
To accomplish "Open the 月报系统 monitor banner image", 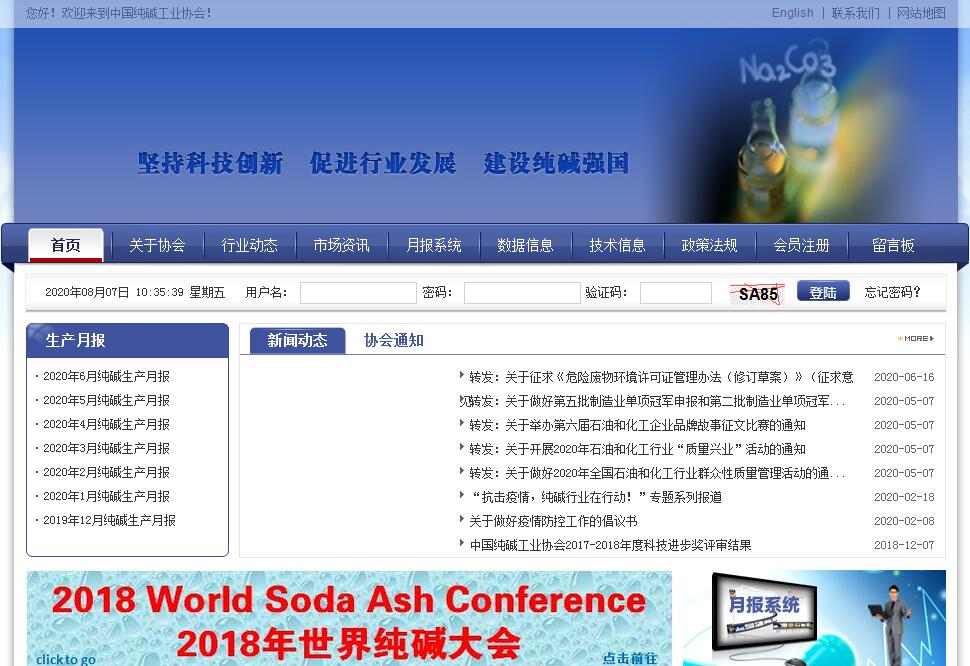I will pyautogui.click(x=814, y=618).
